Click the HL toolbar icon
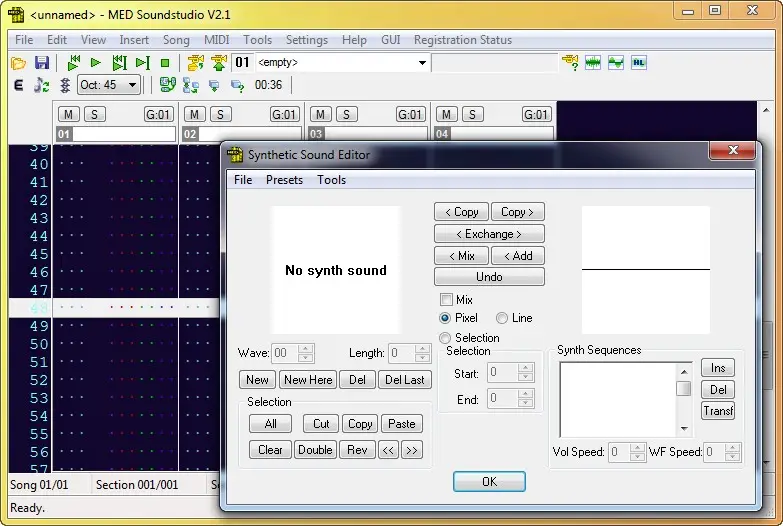The height and width of the screenshot is (526, 783). 639,63
